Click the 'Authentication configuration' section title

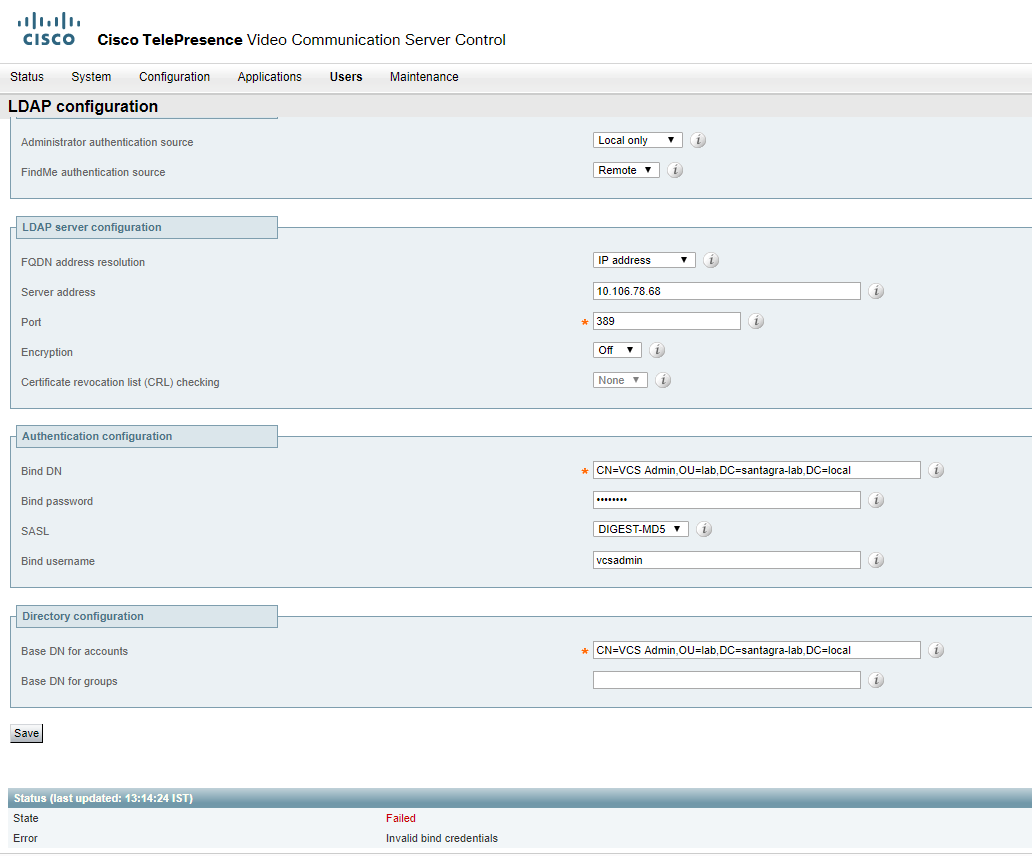coord(97,436)
